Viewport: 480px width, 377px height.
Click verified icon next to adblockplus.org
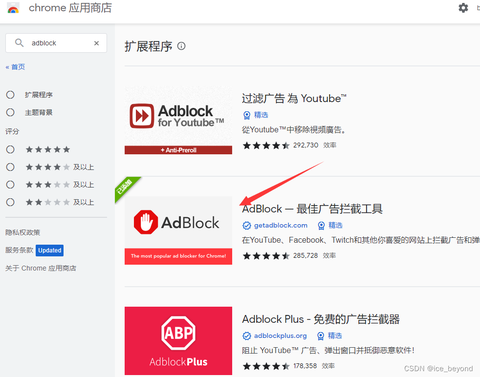(247, 336)
